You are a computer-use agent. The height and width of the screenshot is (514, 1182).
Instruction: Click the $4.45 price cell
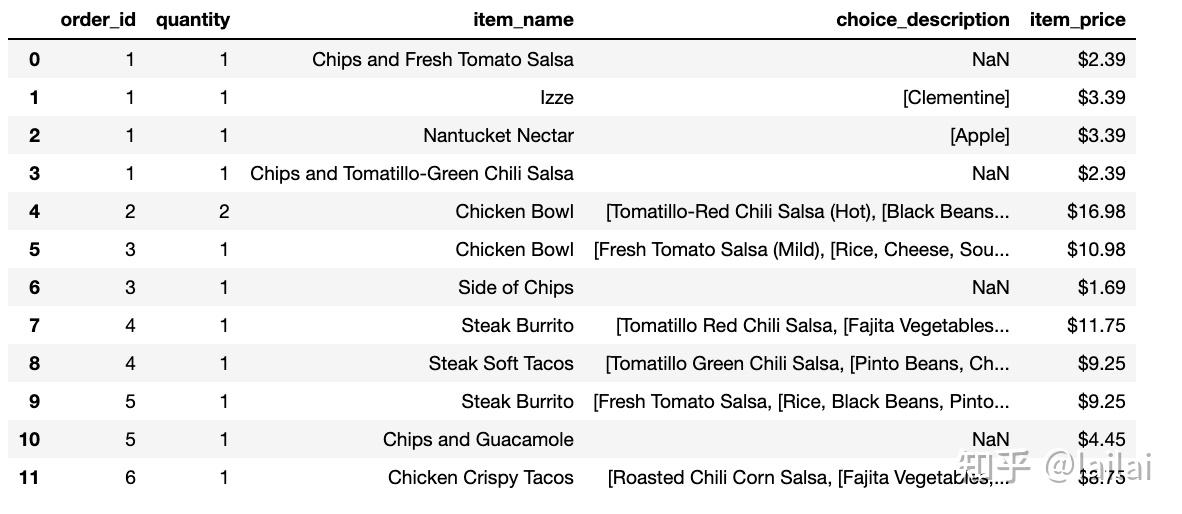(x=1101, y=439)
